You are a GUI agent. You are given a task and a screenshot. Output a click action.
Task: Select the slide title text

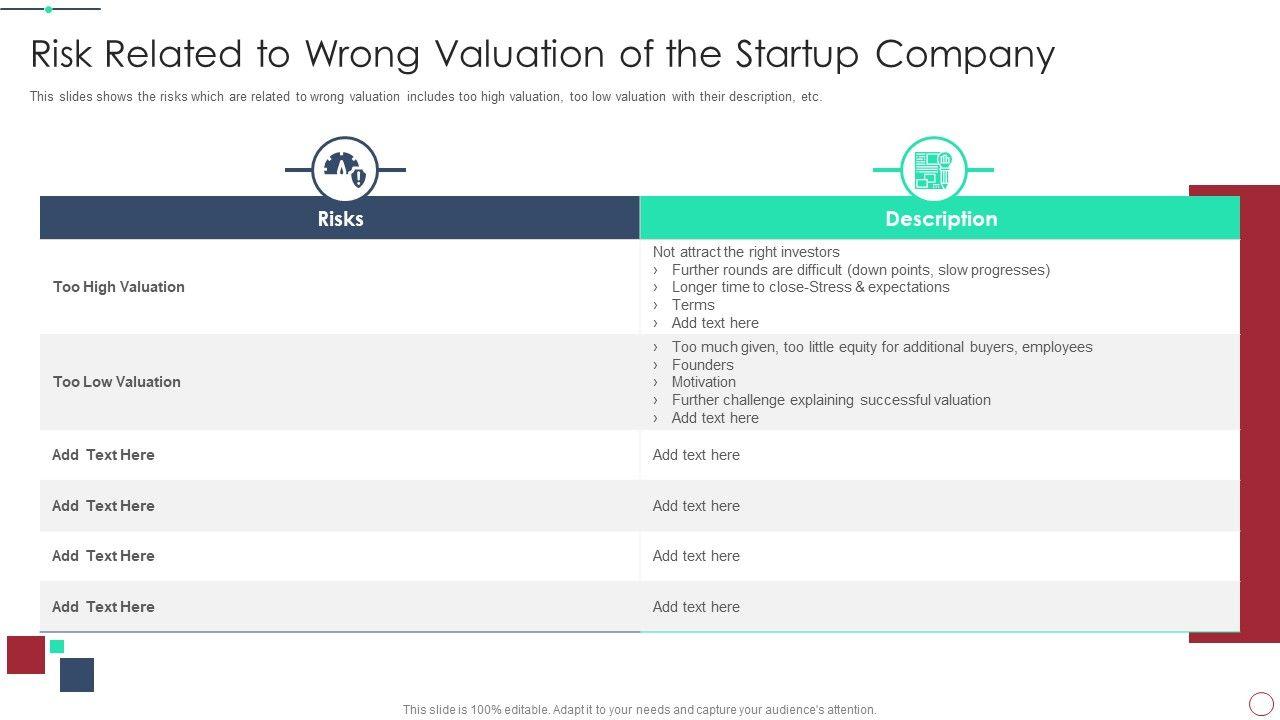(x=542, y=54)
